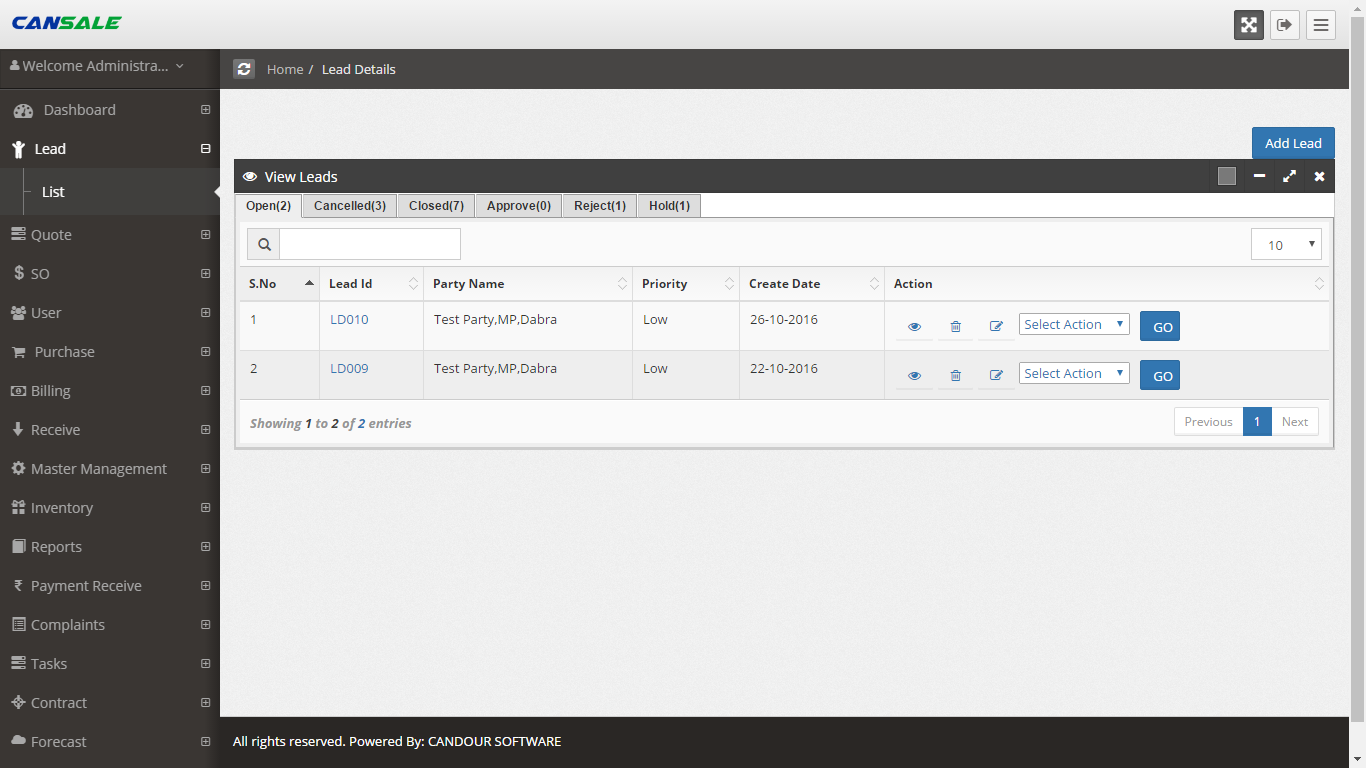Open the LD009 lead link
Viewport: 1366px width, 768px height.
349,369
